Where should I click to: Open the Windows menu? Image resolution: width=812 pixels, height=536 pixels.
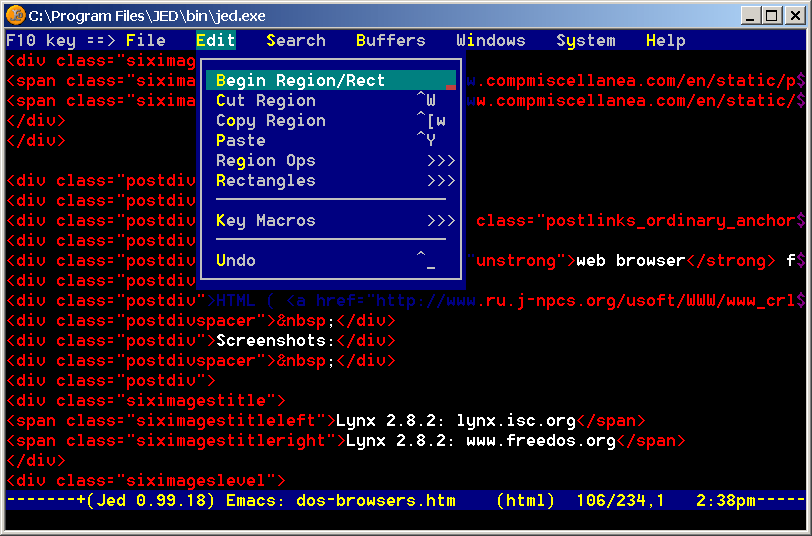(x=491, y=41)
